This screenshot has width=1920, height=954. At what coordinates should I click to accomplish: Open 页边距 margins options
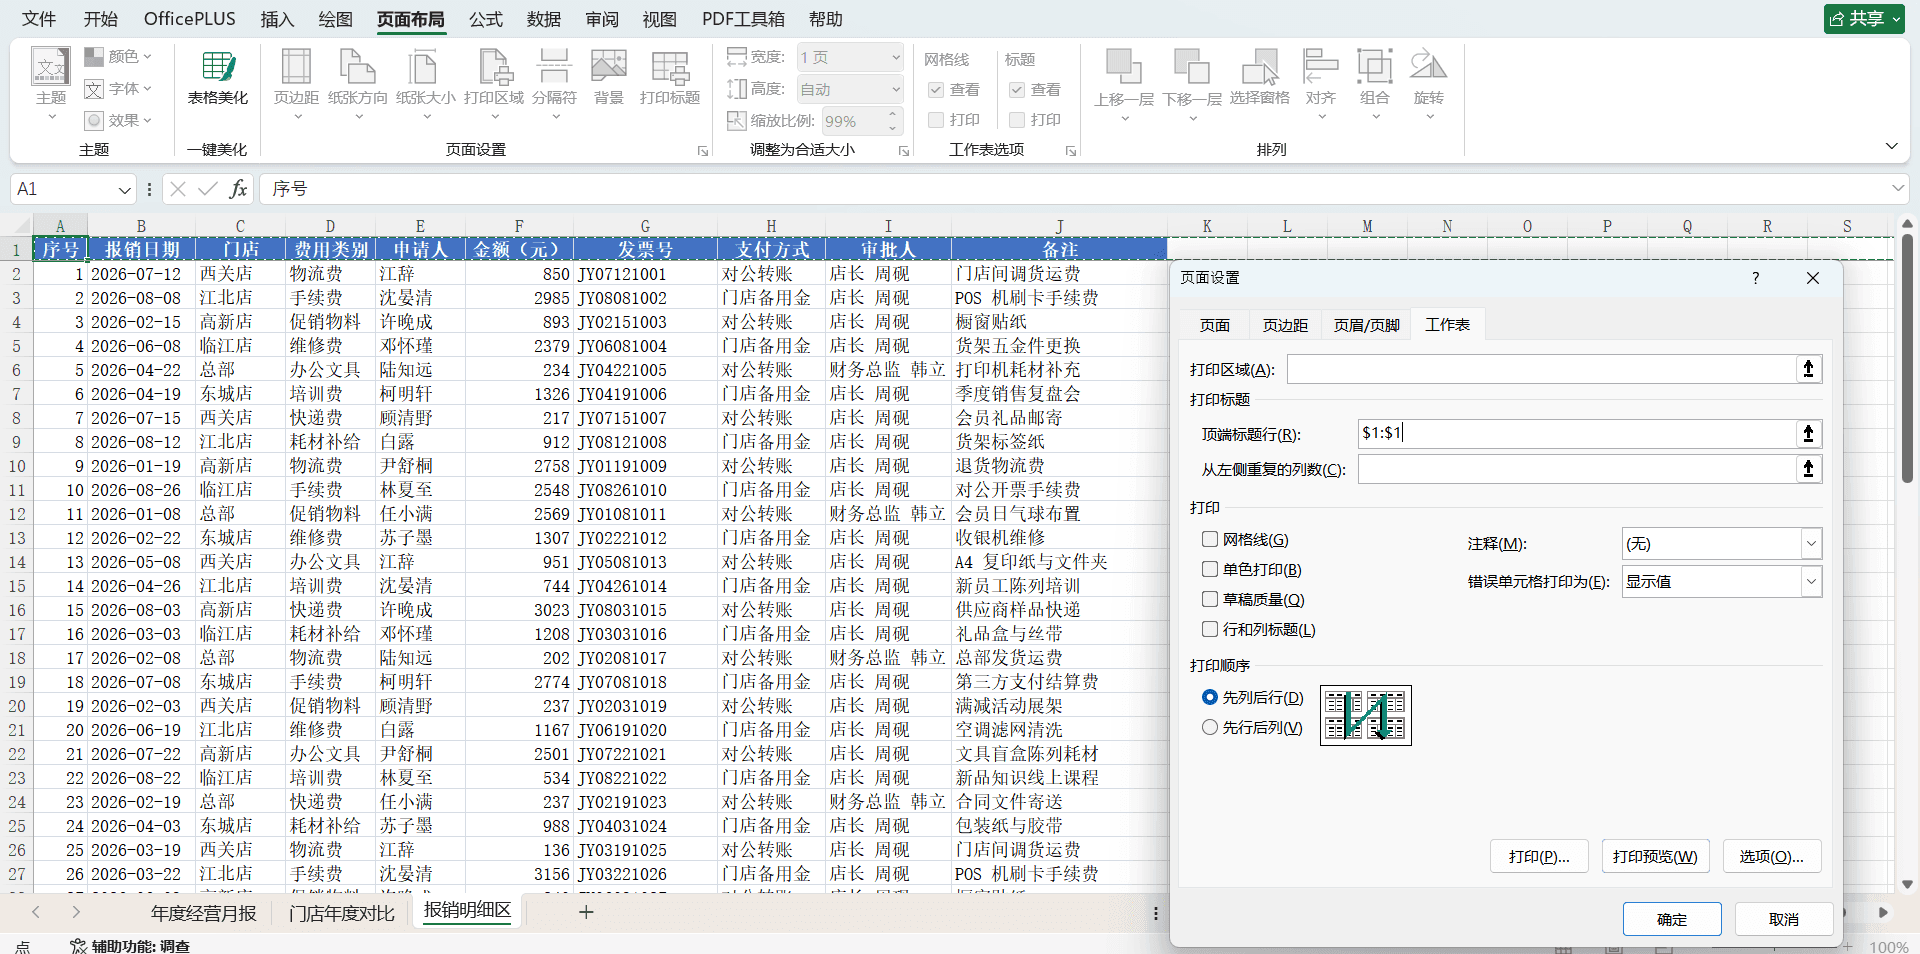click(296, 84)
